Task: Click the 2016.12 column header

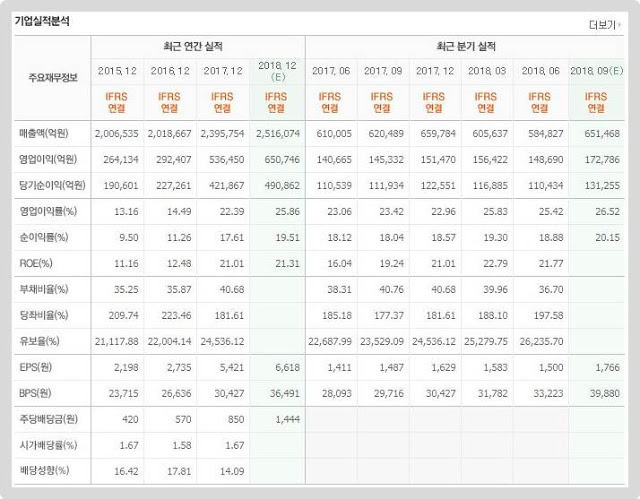Action: pos(170,71)
